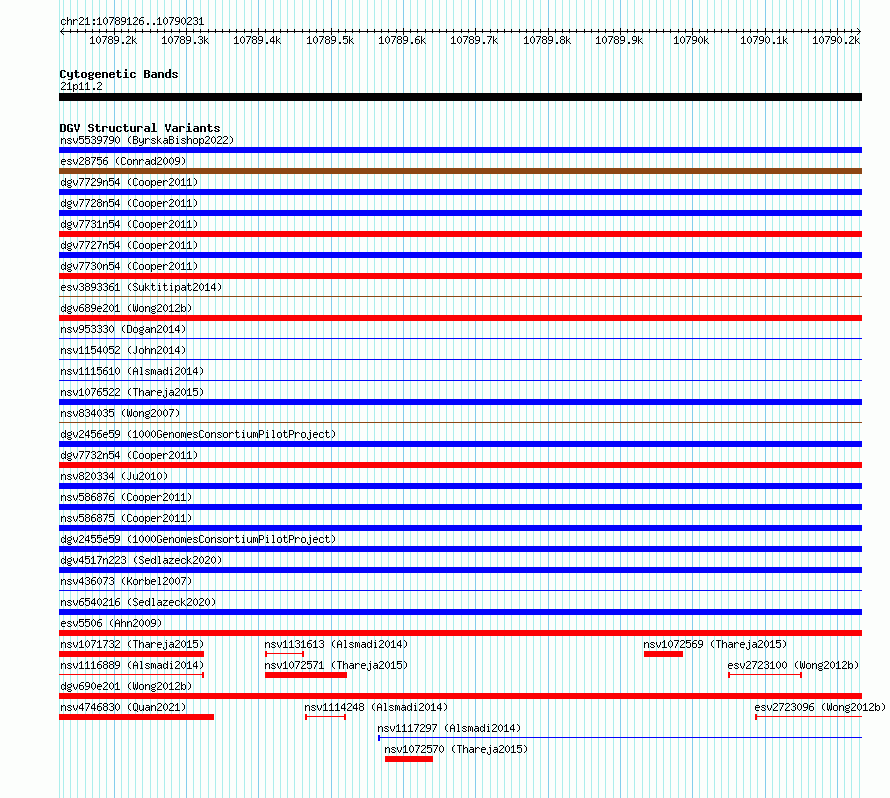
Task: Click the 10789.2k ruler tick label
Action: point(113,40)
